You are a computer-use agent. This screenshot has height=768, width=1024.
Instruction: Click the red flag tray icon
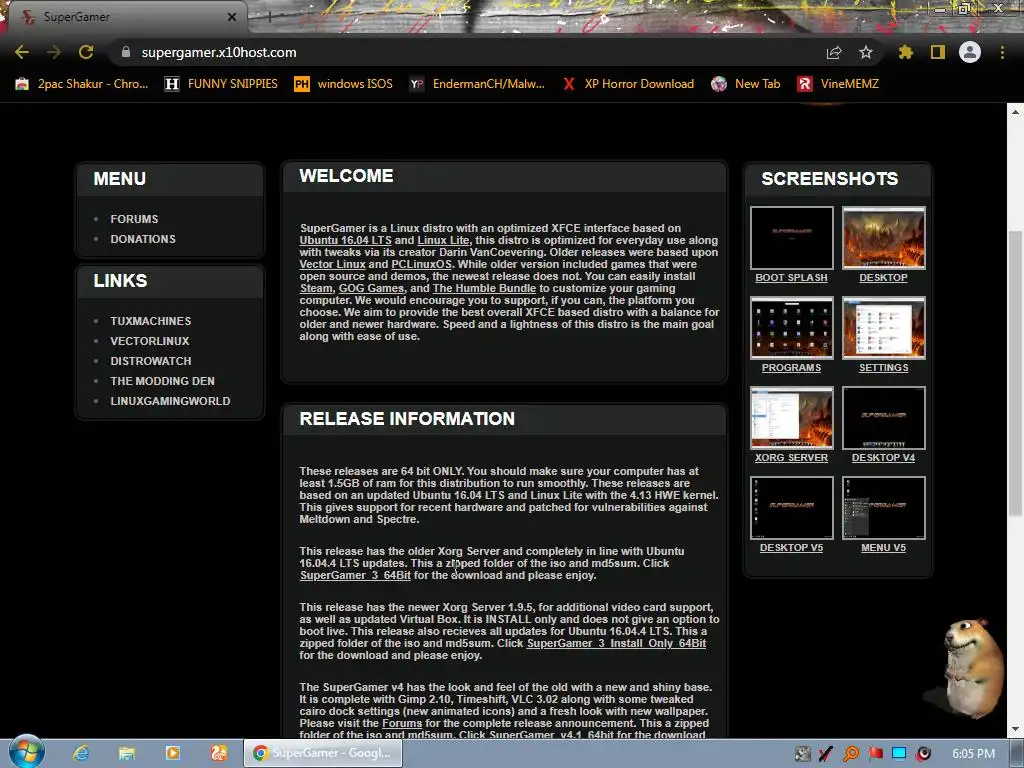coord(875,754)
